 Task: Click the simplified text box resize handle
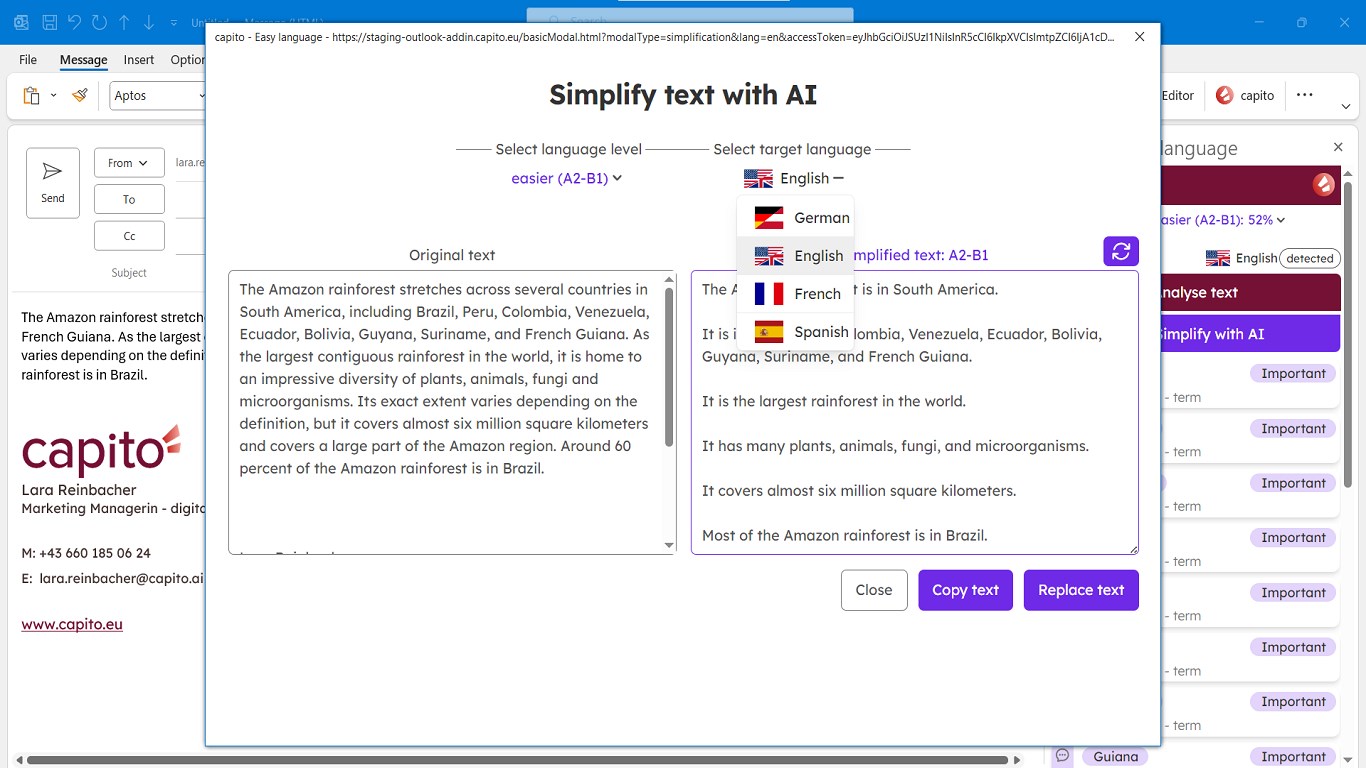[1133, 548]
